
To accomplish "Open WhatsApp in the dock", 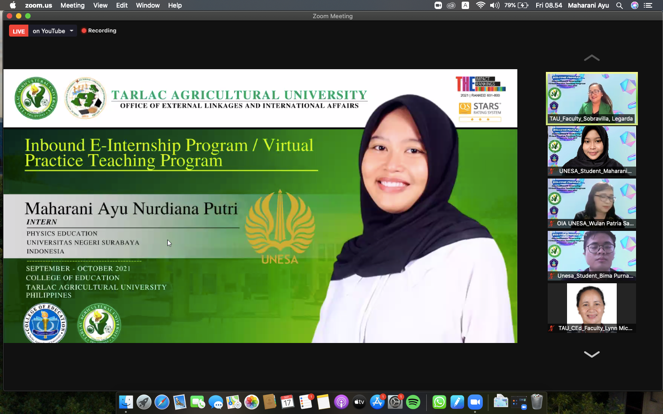I will pyautogui.click(x=439, y=402).
